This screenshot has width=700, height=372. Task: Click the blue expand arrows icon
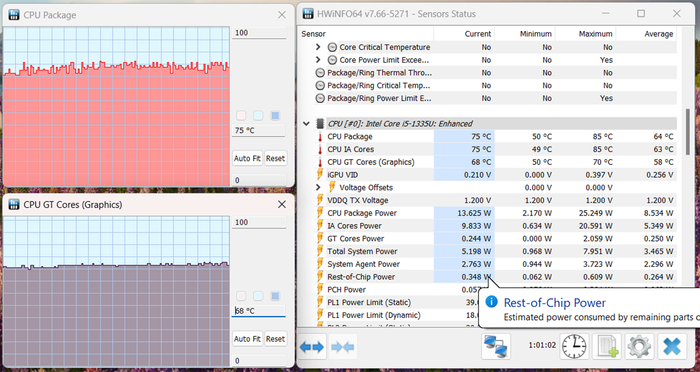(x=312, y=347)
